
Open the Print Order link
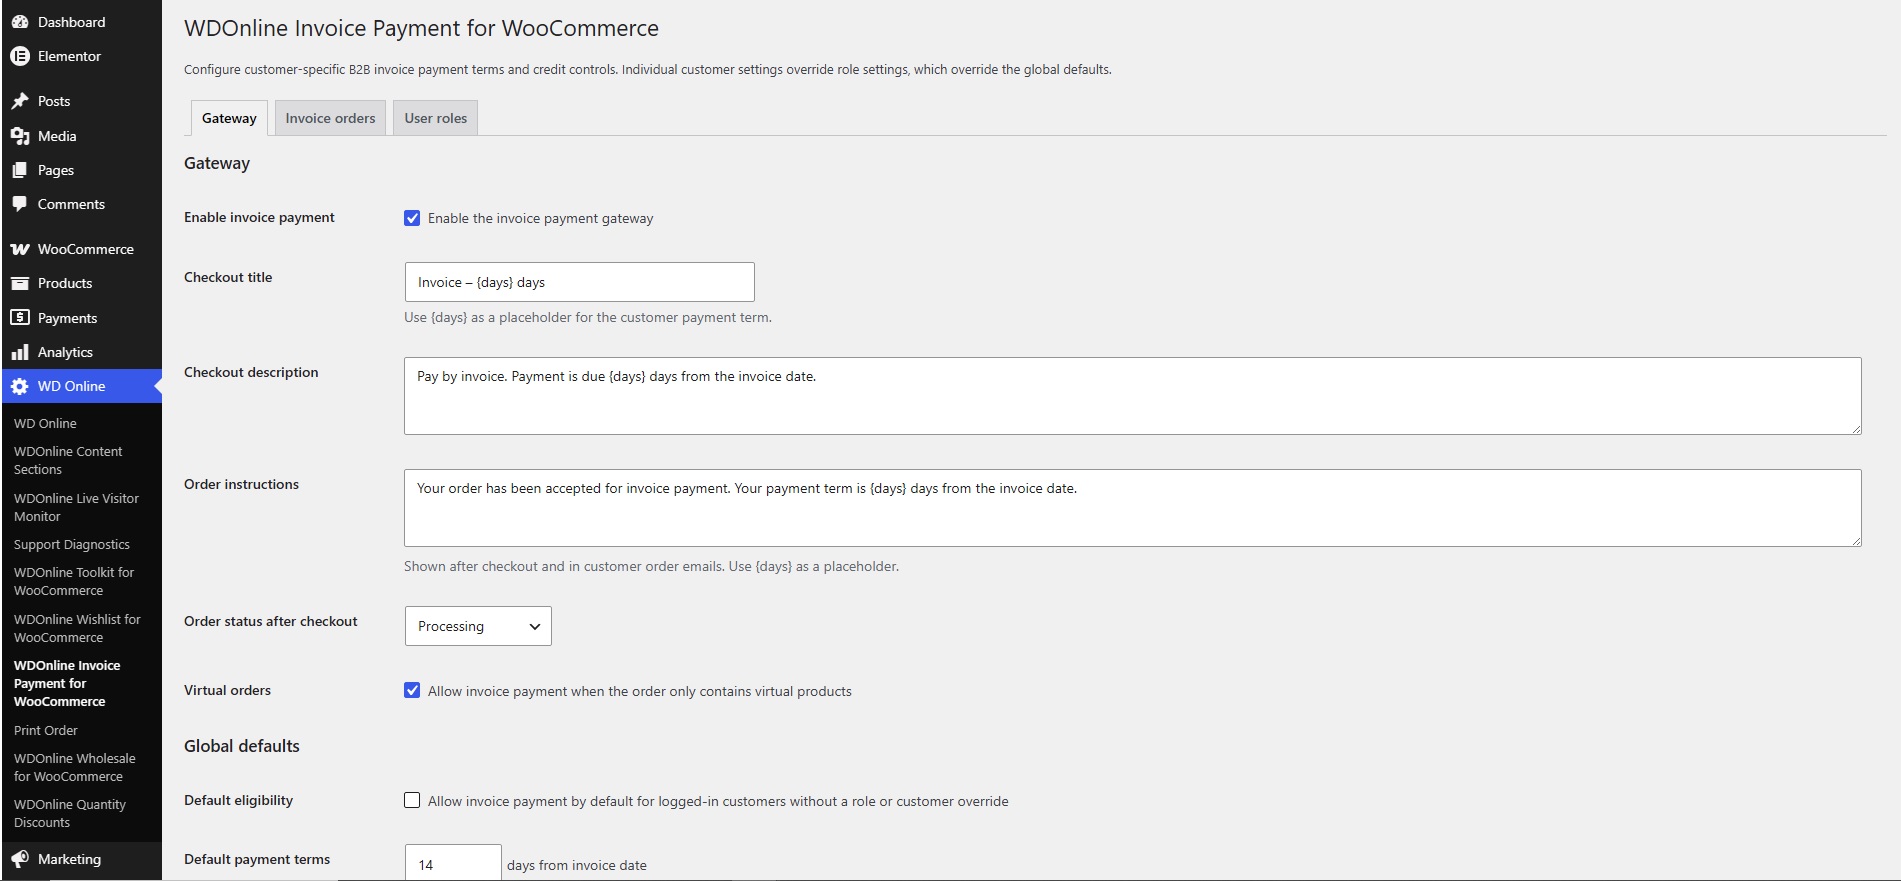46,730
